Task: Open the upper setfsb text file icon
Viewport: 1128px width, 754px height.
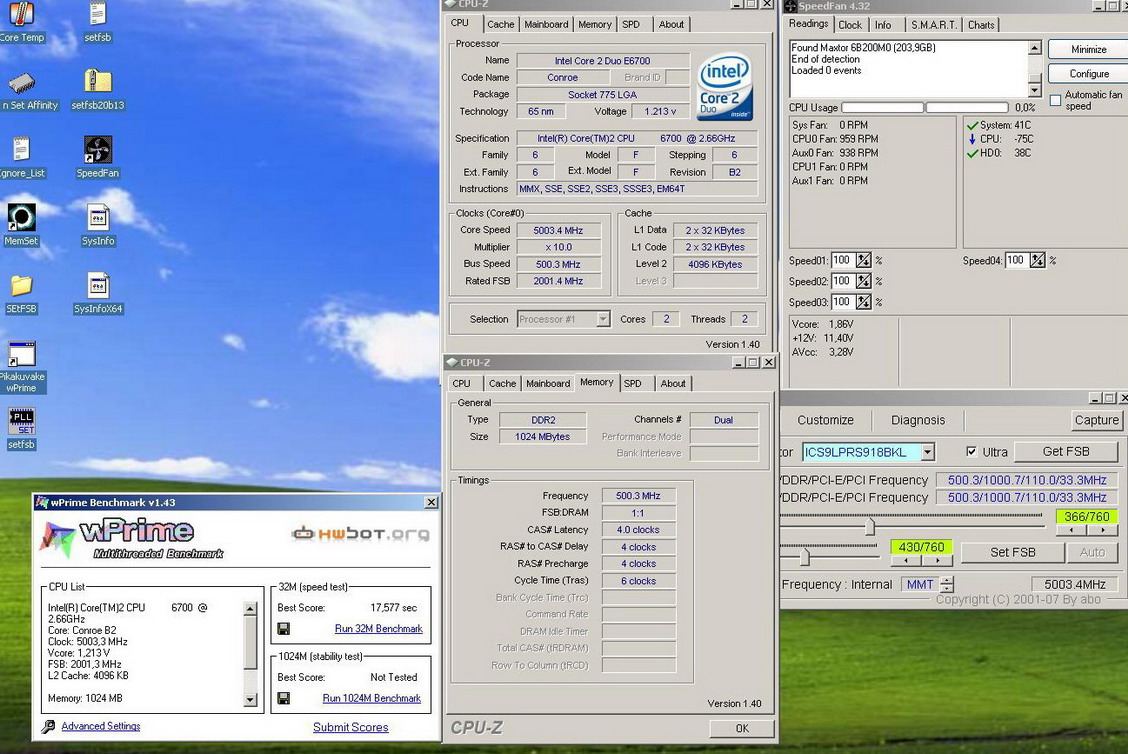Action: (98, 14)
